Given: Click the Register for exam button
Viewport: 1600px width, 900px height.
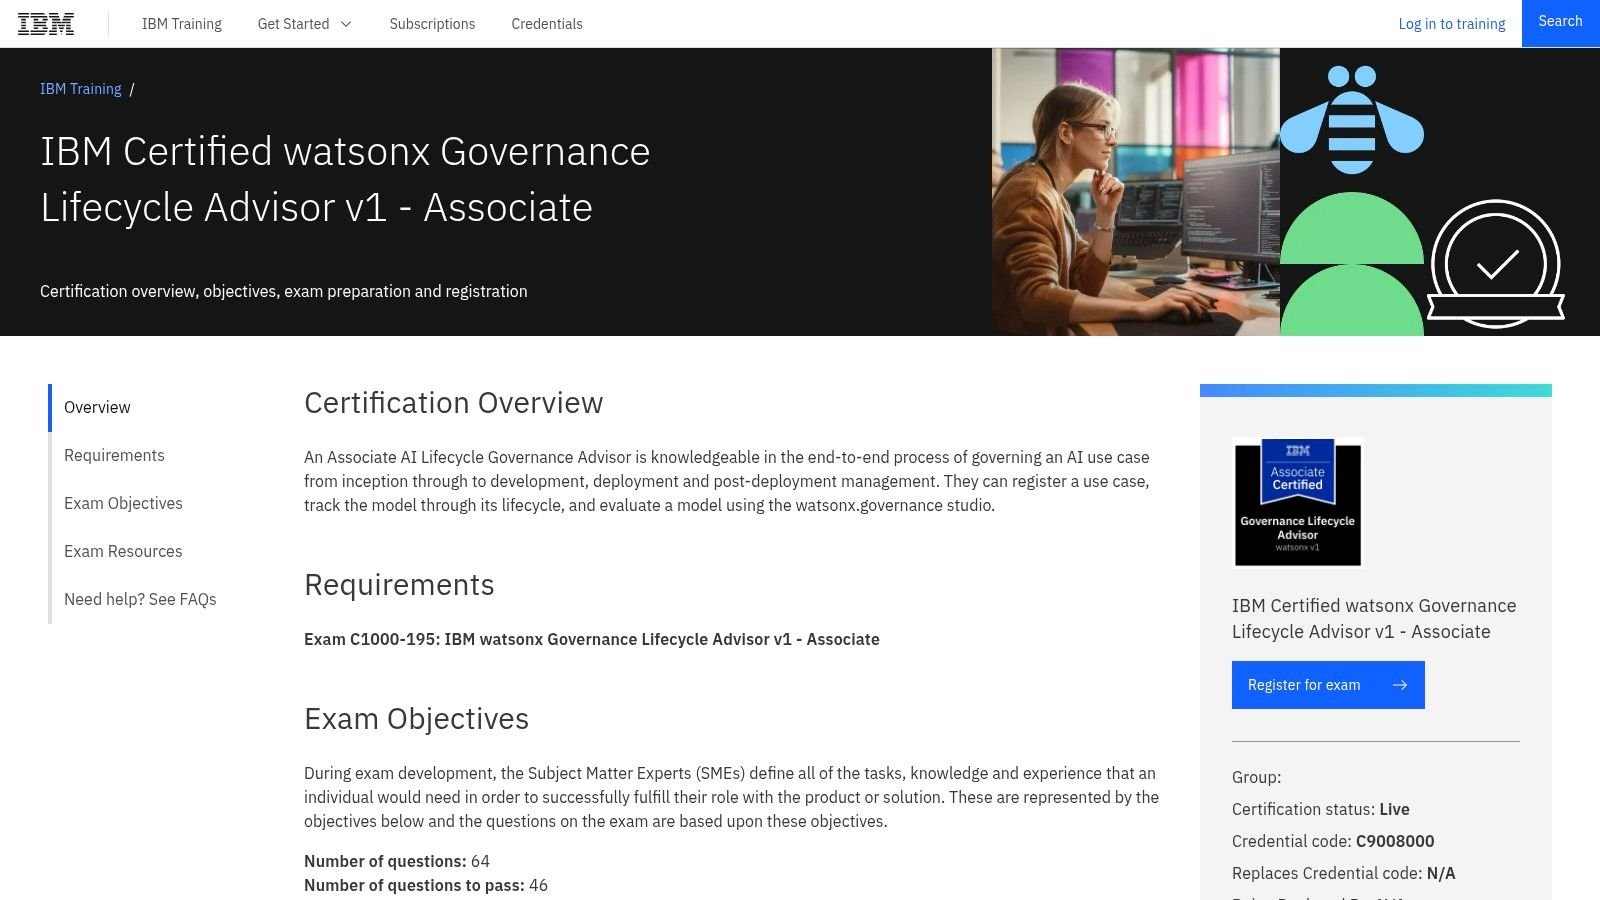Looking at the screenshot, I should tap(1328, 685).
